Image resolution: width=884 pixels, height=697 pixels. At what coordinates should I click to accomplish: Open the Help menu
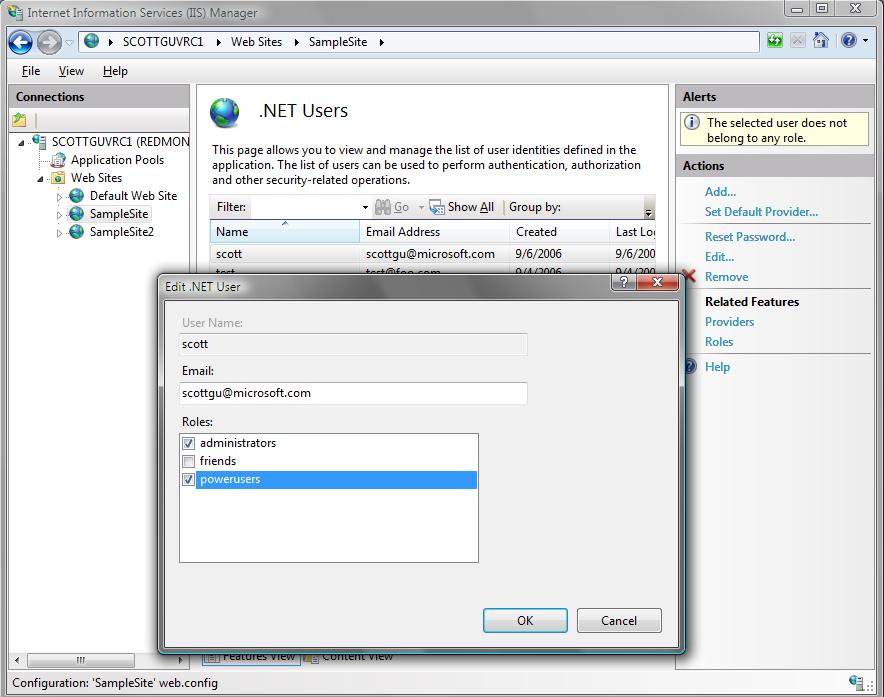coord(115,71)
